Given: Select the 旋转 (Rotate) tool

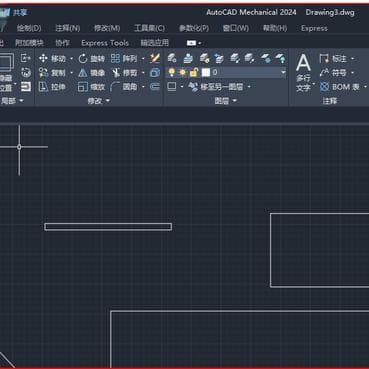Looking at the screenshot, I should [x=92, y=59].
